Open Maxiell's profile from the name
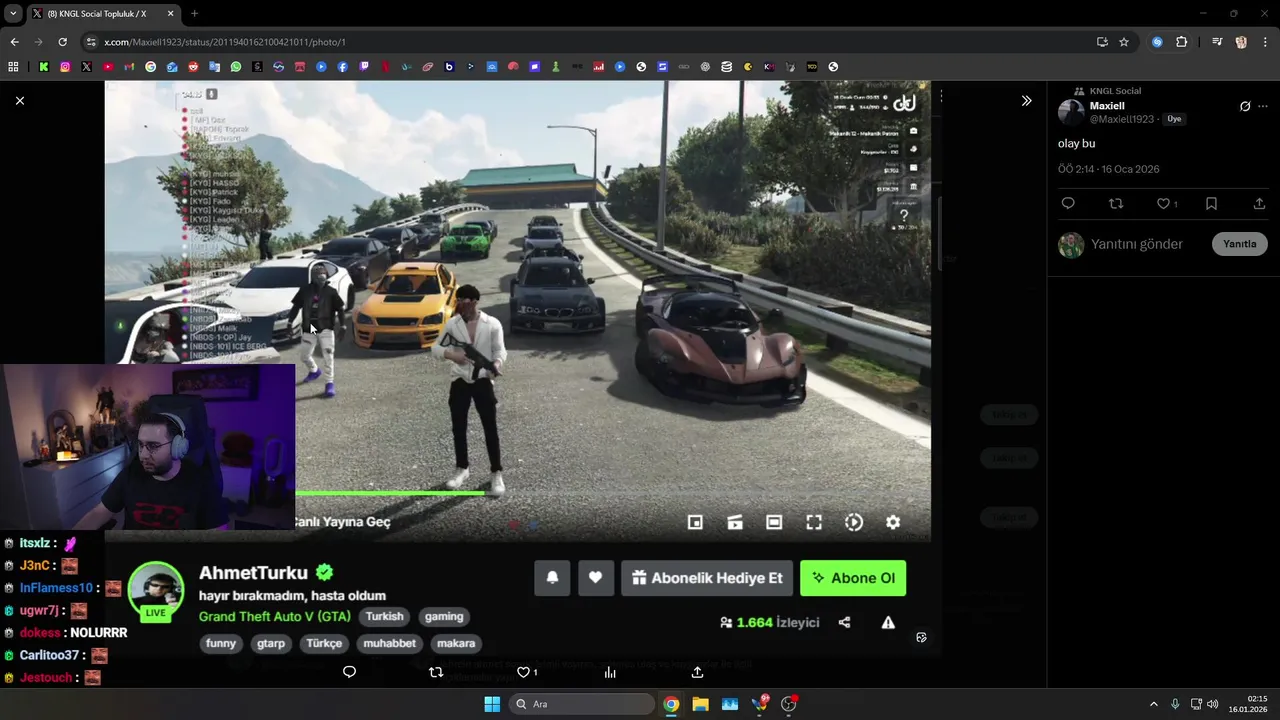Screen dimensions: 1280x720 click(x=1107, y=106)
